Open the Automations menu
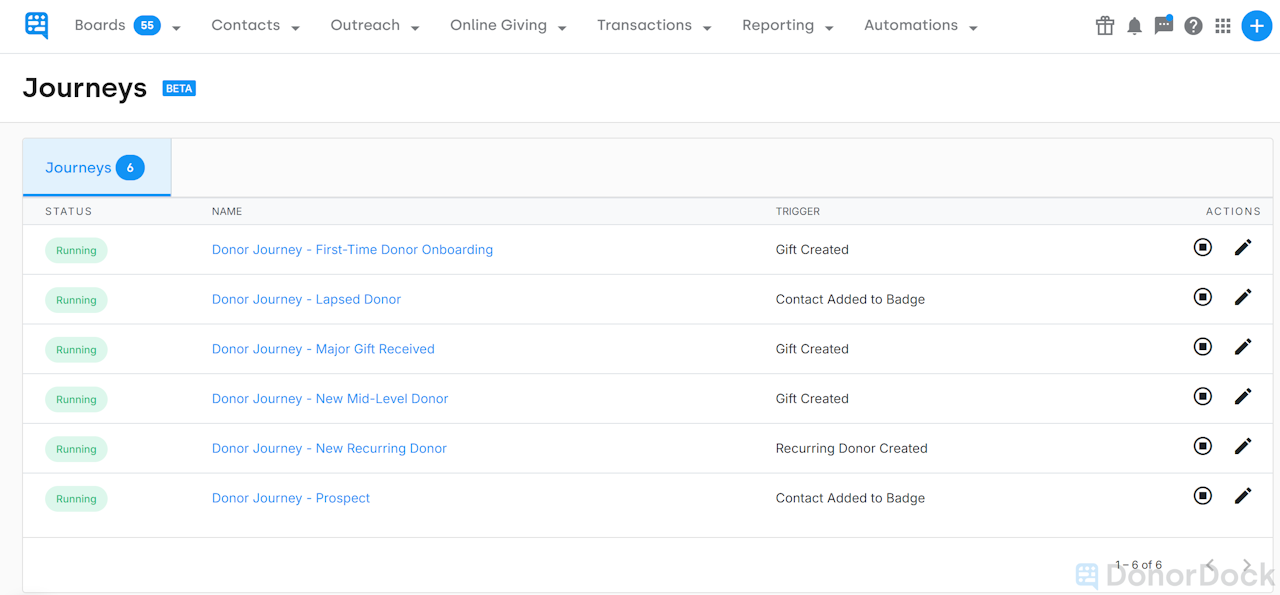The image size is (1280, 595). [x=919, y=25]
